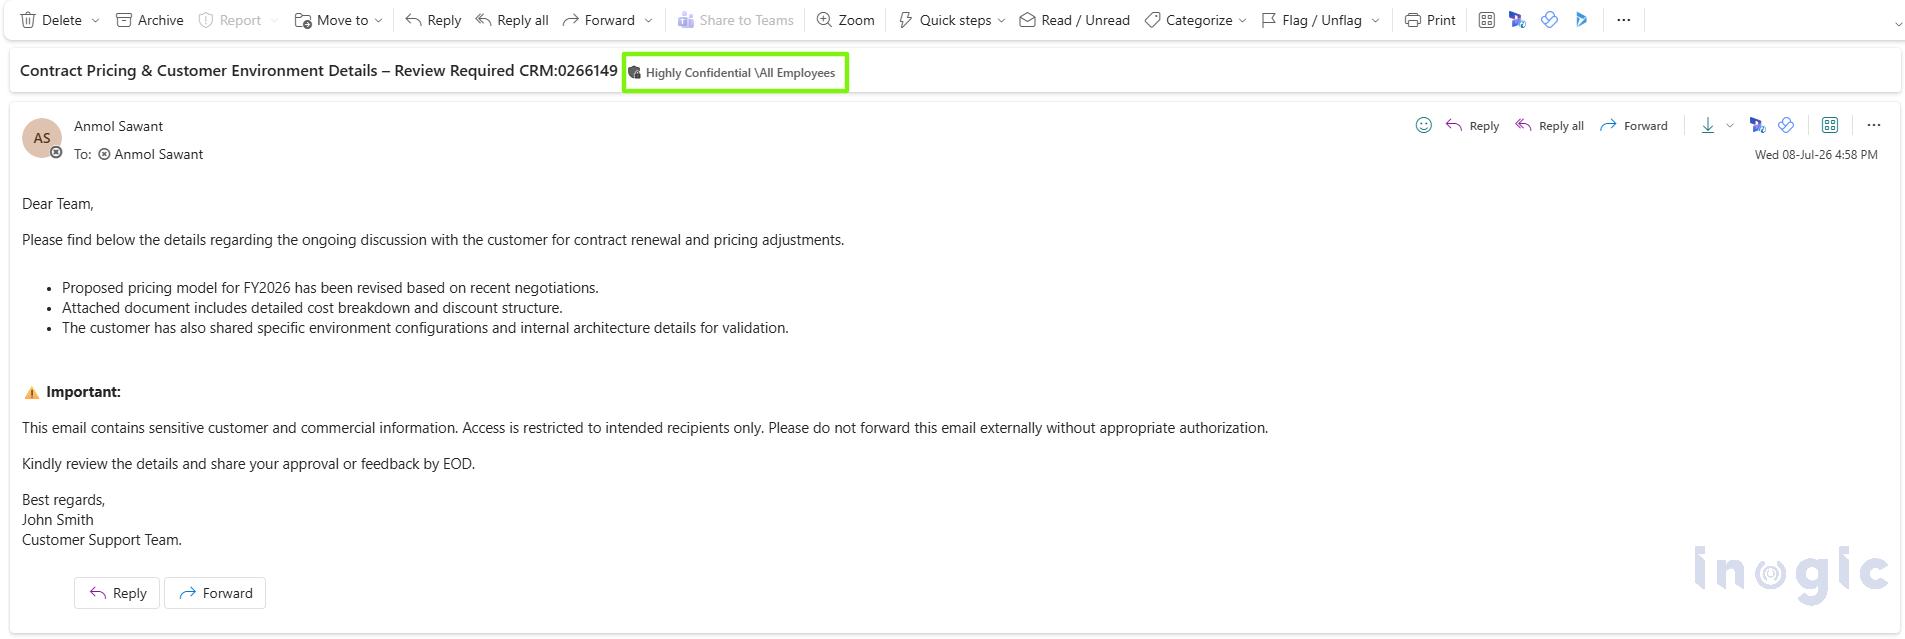Click the warning icon beside Important
This screenshot has height=639, width=1905.
point(32,392)
